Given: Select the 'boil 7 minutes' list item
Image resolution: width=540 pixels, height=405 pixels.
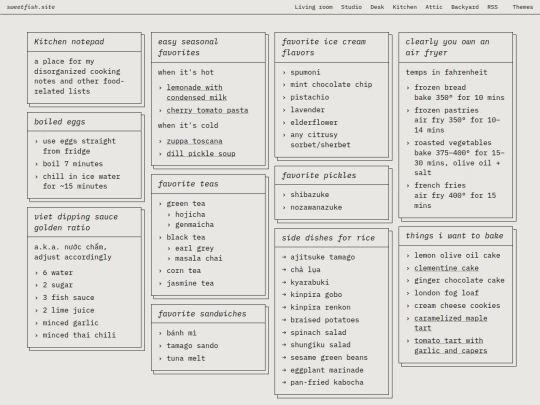Looking at the screenshot, I should [x=73, y=164].
